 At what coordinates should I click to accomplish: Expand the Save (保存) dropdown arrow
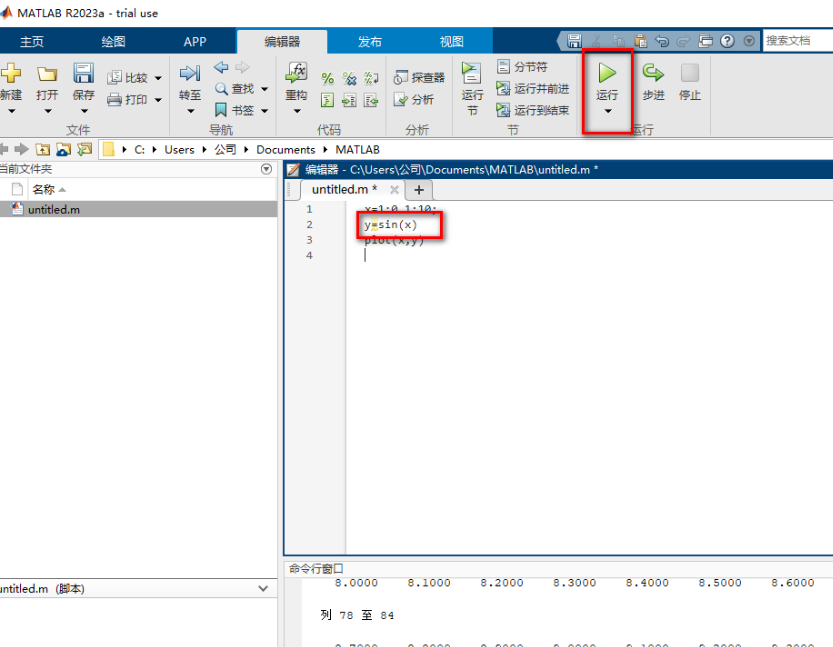[x=84, y=111]
